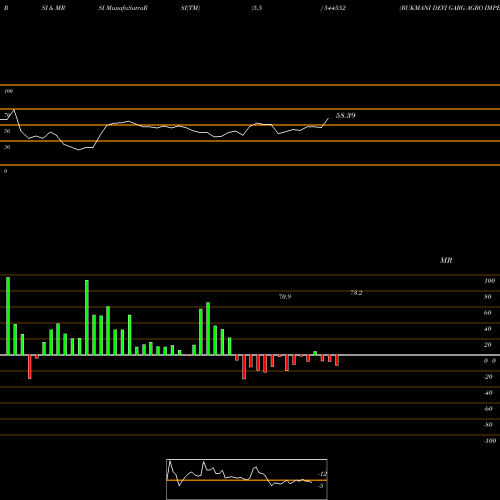Click the '-100' label on MR axis

click(x=490, y=441)
